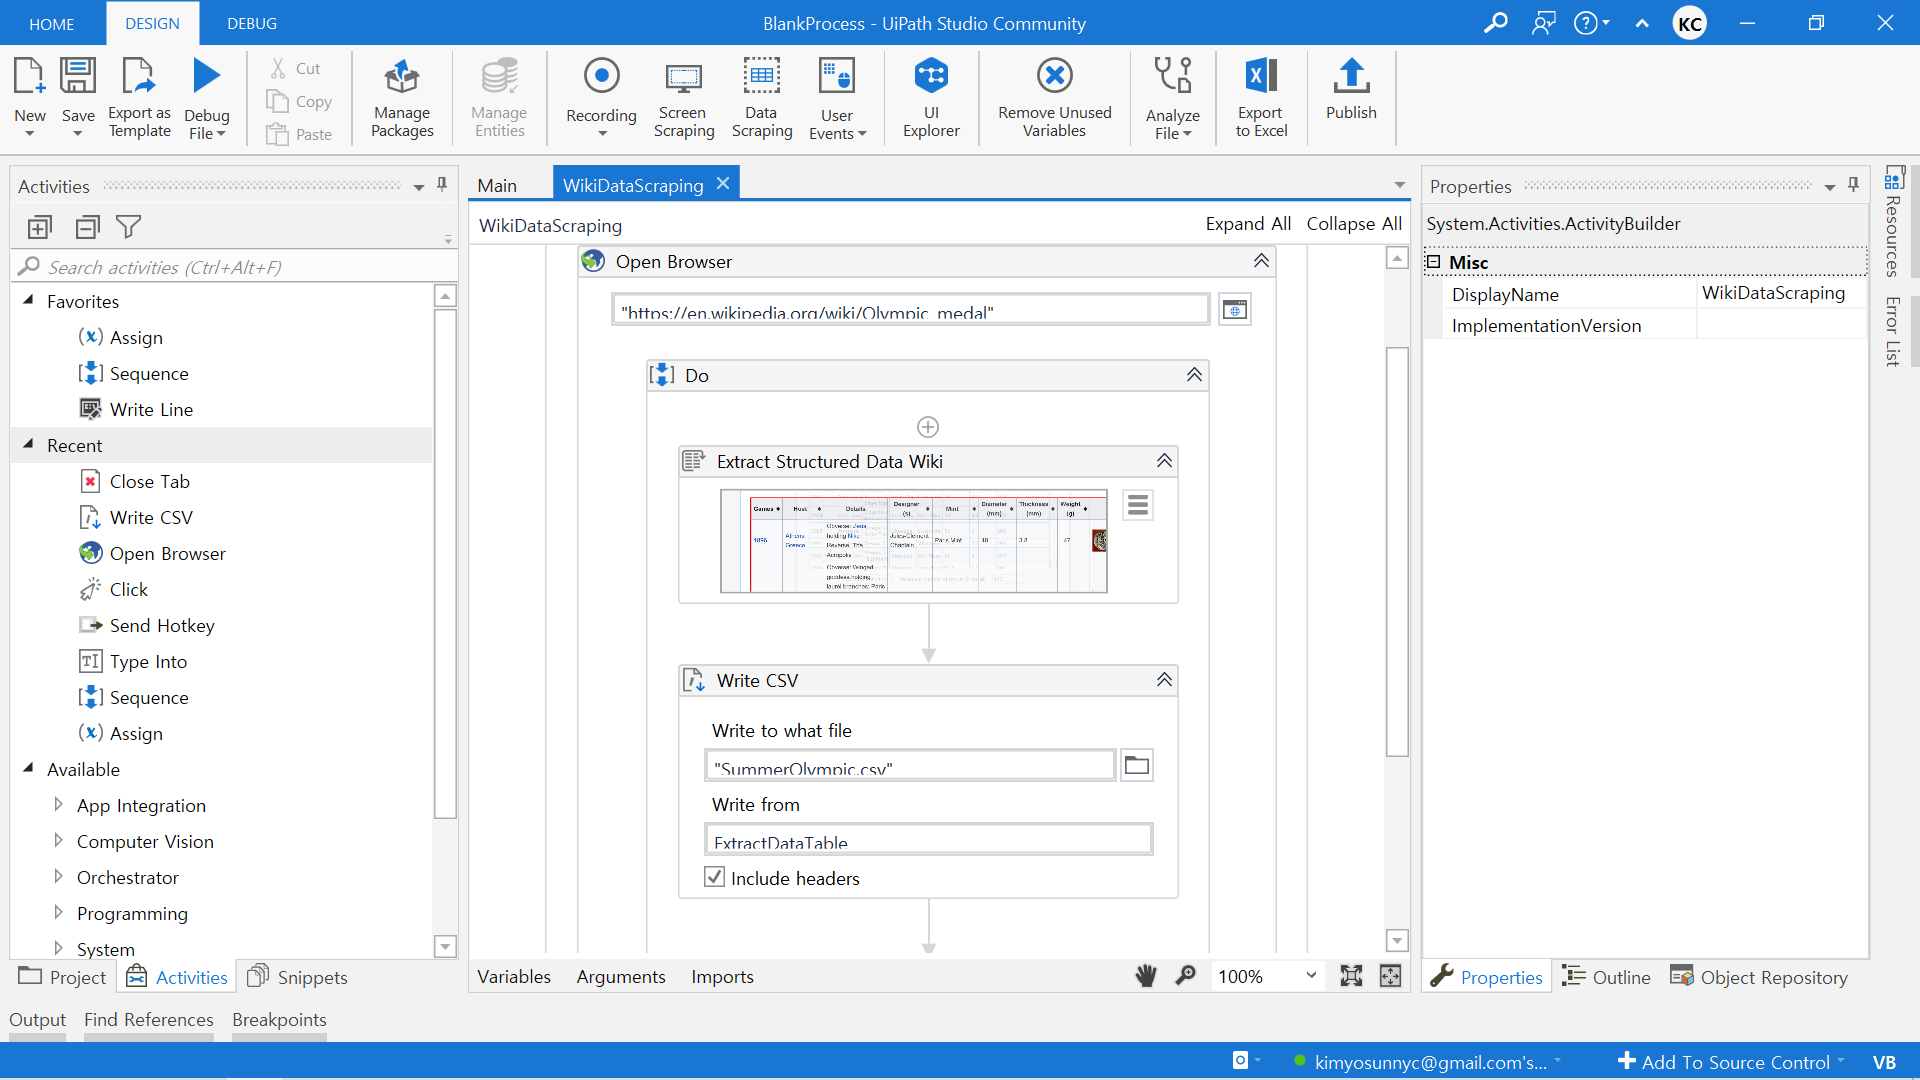Collapse the Write CSV activity

click(1164, 680)
